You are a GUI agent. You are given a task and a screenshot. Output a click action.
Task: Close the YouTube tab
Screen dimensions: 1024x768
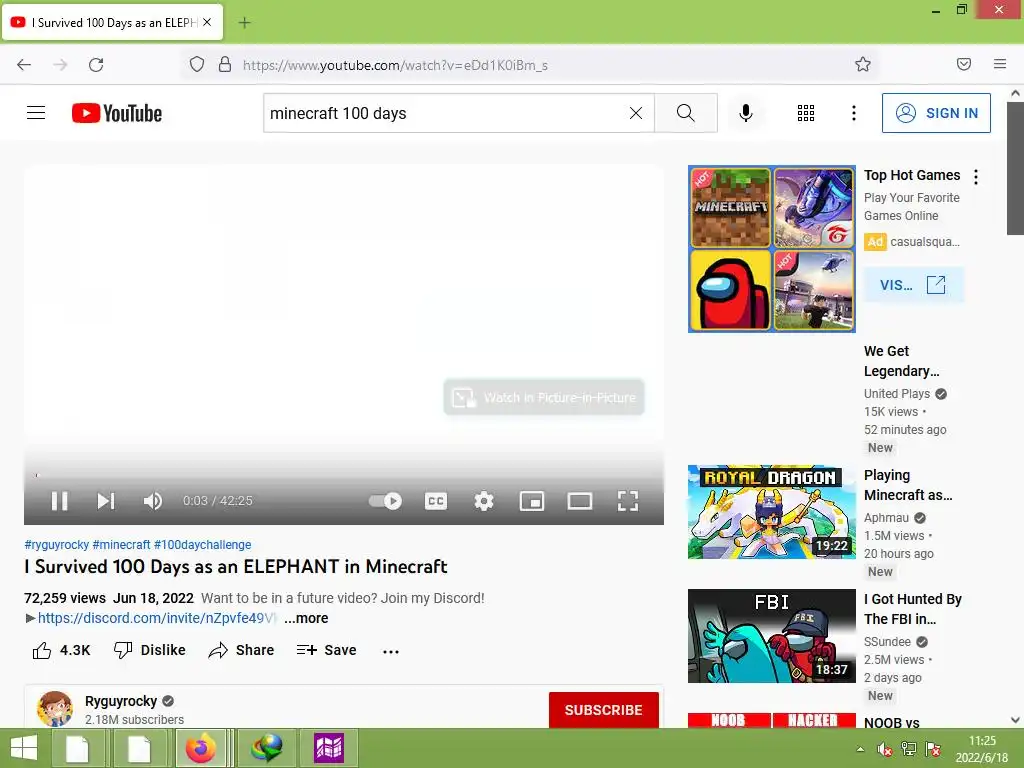(207, 22)
